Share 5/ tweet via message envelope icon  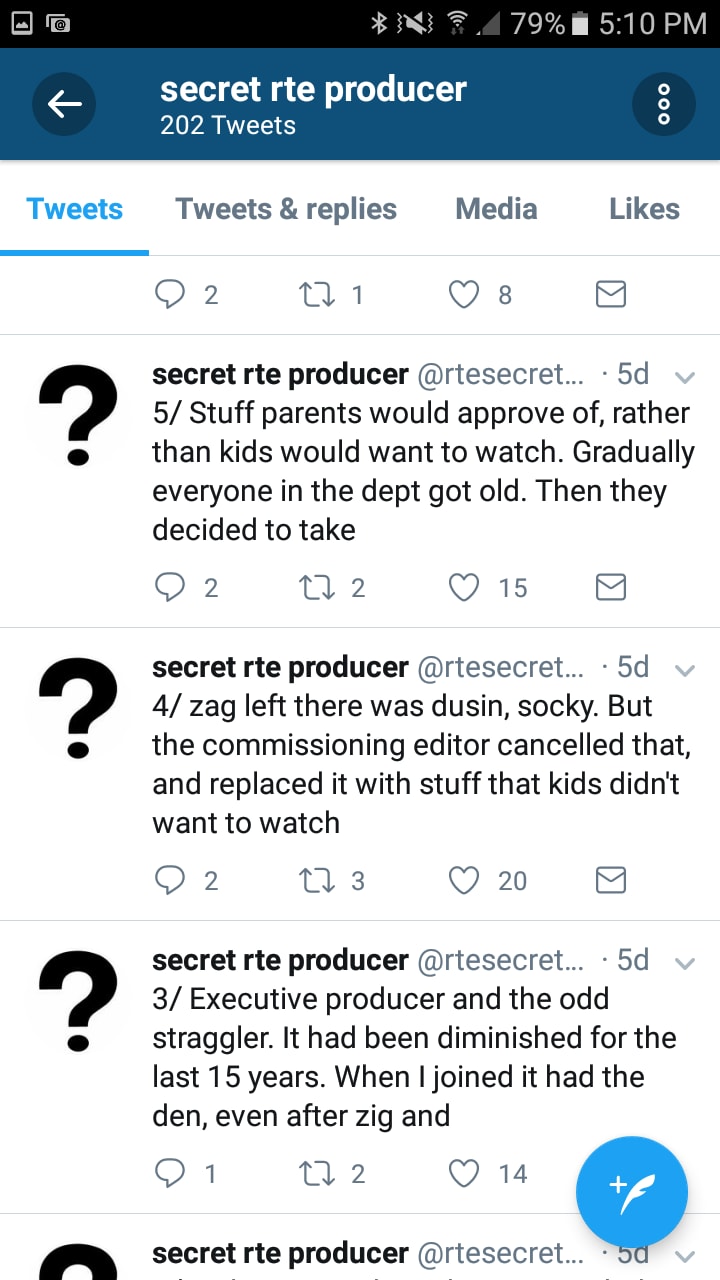(x=610, y=587)
